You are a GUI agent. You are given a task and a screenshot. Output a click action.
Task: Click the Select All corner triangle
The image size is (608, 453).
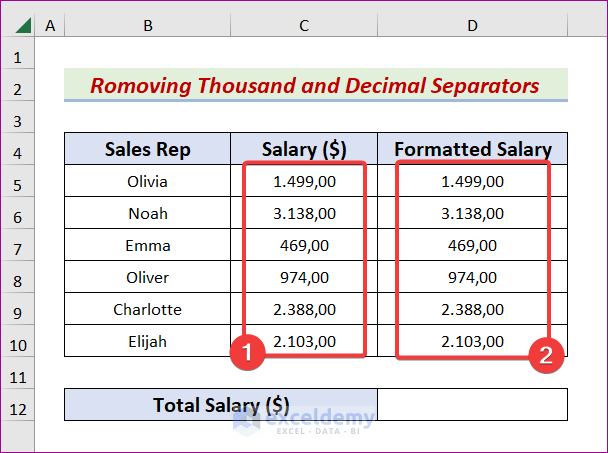click(x=18, y=25)
